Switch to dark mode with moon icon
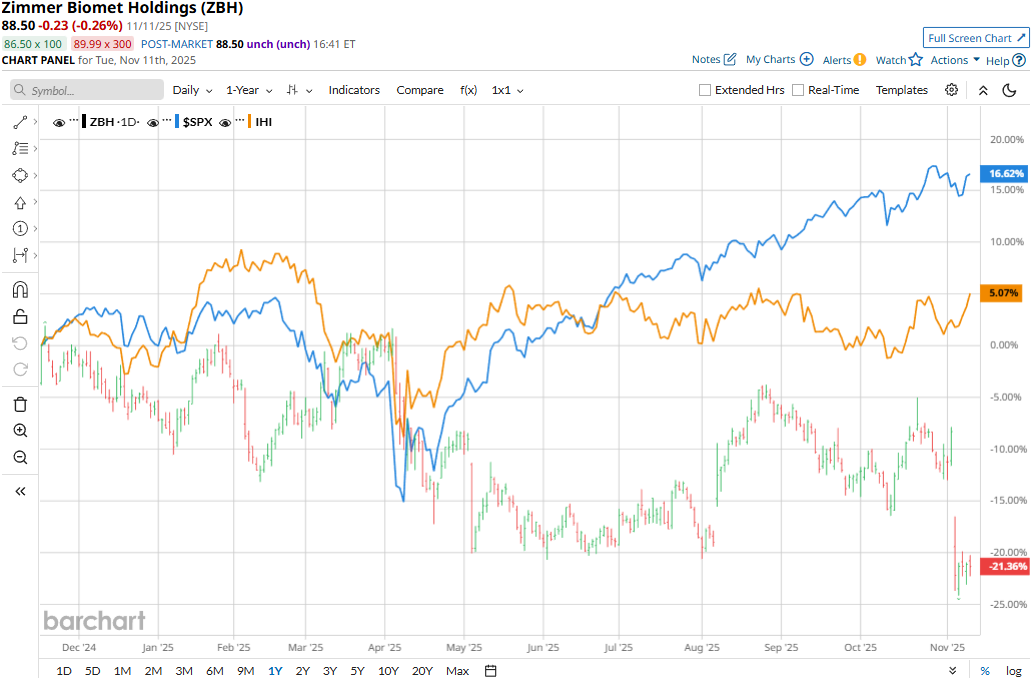The width and height of the screenshot is (1032, 678). click(1010, 90)
